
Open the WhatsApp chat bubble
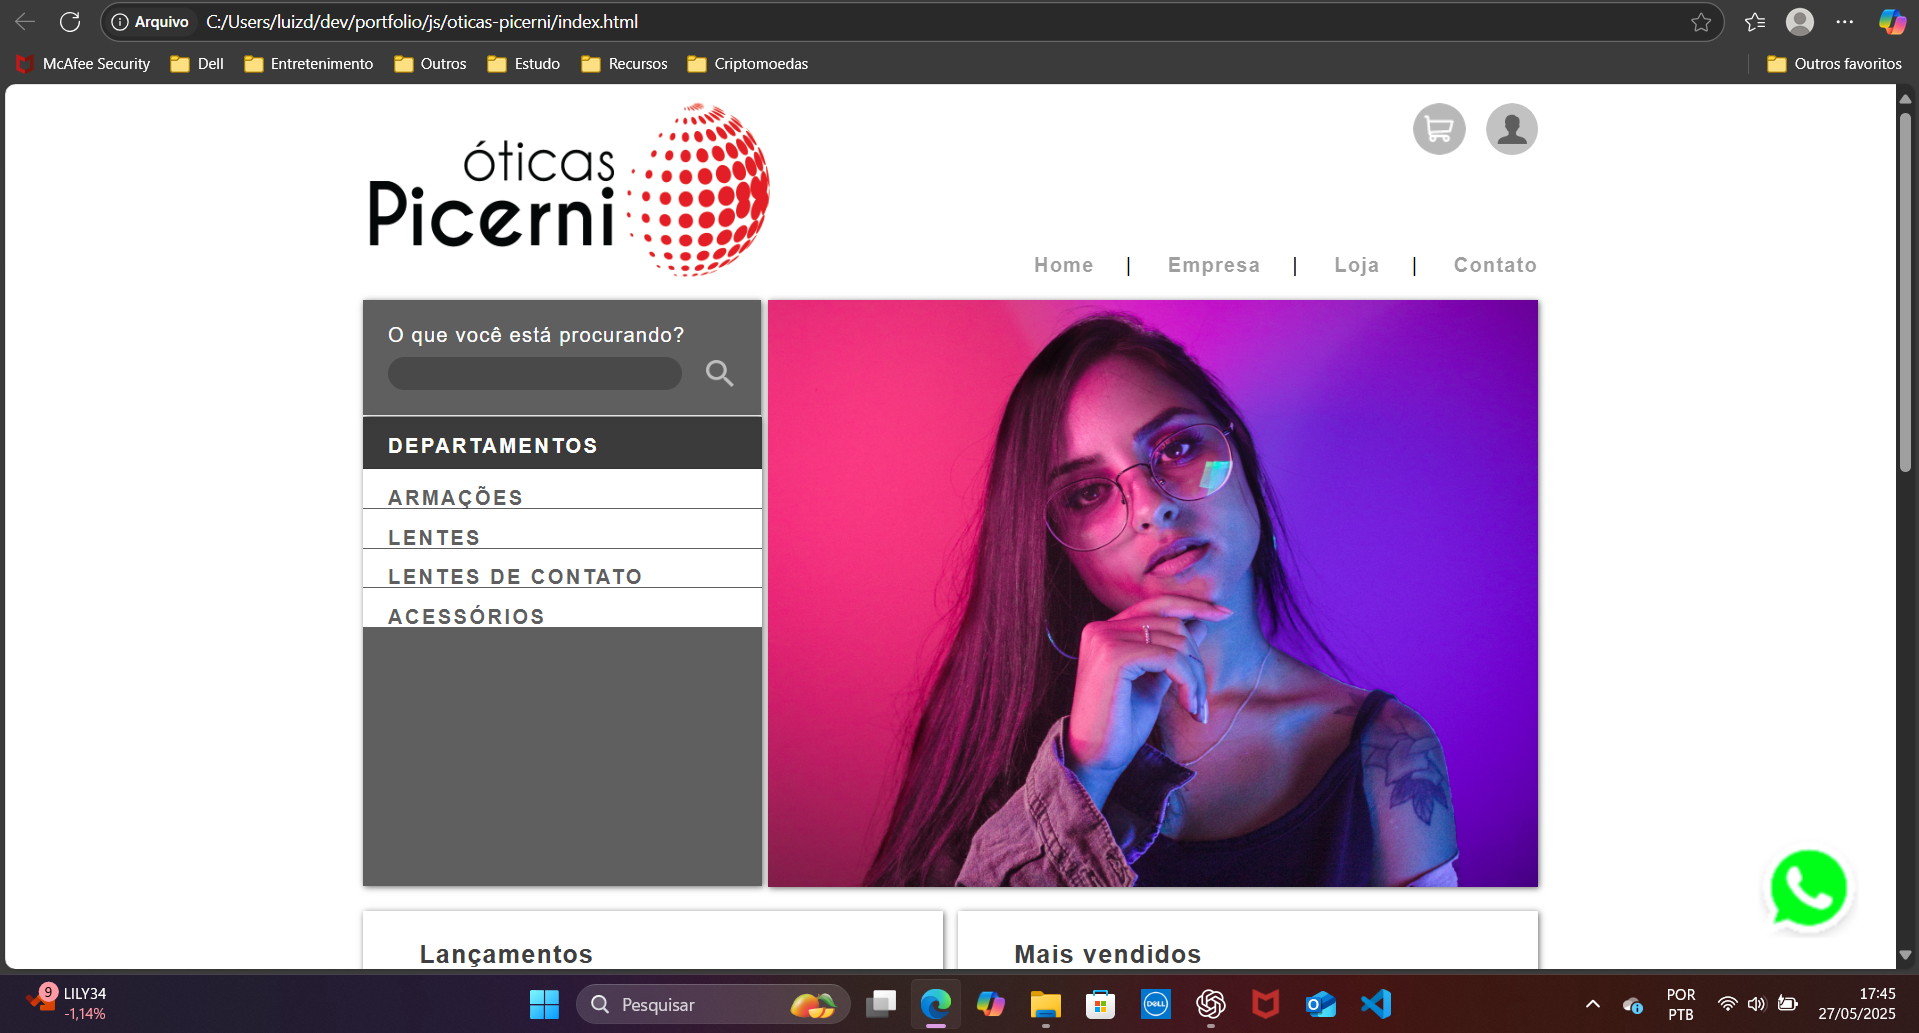tap(1809, 887)
